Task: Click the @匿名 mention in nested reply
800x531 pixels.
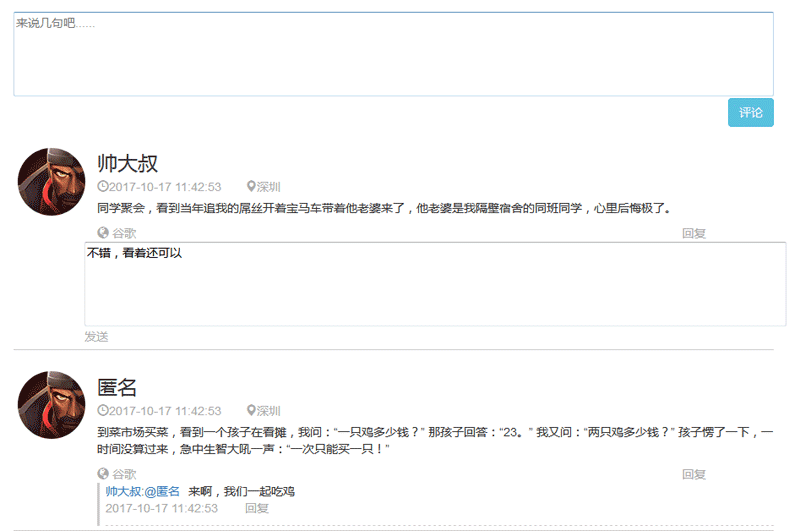Action: [x=162, y=492]
